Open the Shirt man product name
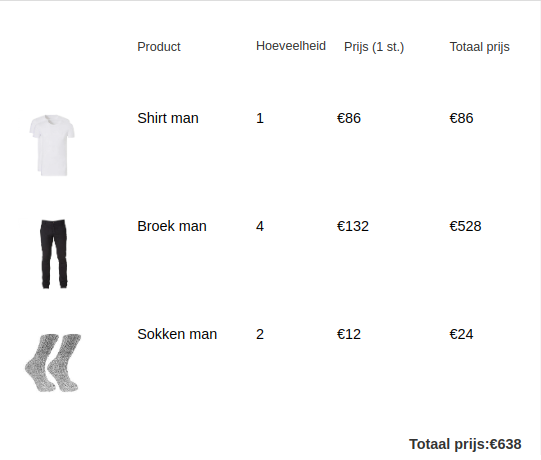Screen dimensions: 541x460 (x=168, y=118)
